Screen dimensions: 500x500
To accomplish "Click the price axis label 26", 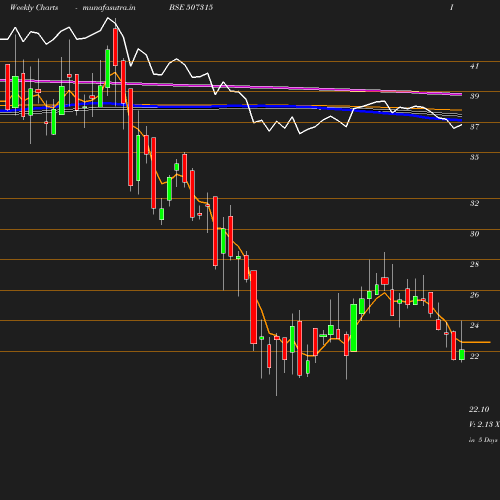I will pyautogui.click(x=474, y=295).
